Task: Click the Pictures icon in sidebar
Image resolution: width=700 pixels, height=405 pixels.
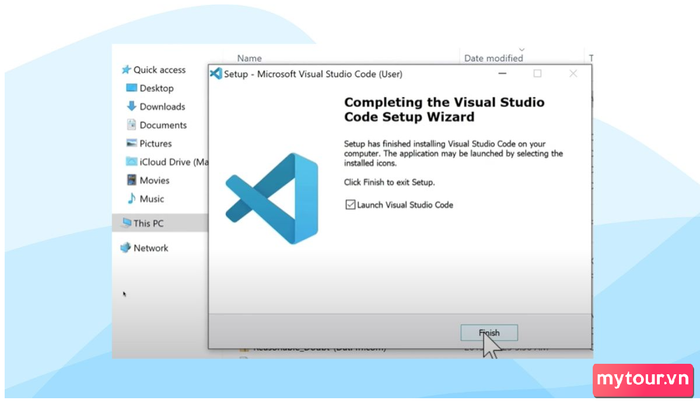Action: point(131,143)
